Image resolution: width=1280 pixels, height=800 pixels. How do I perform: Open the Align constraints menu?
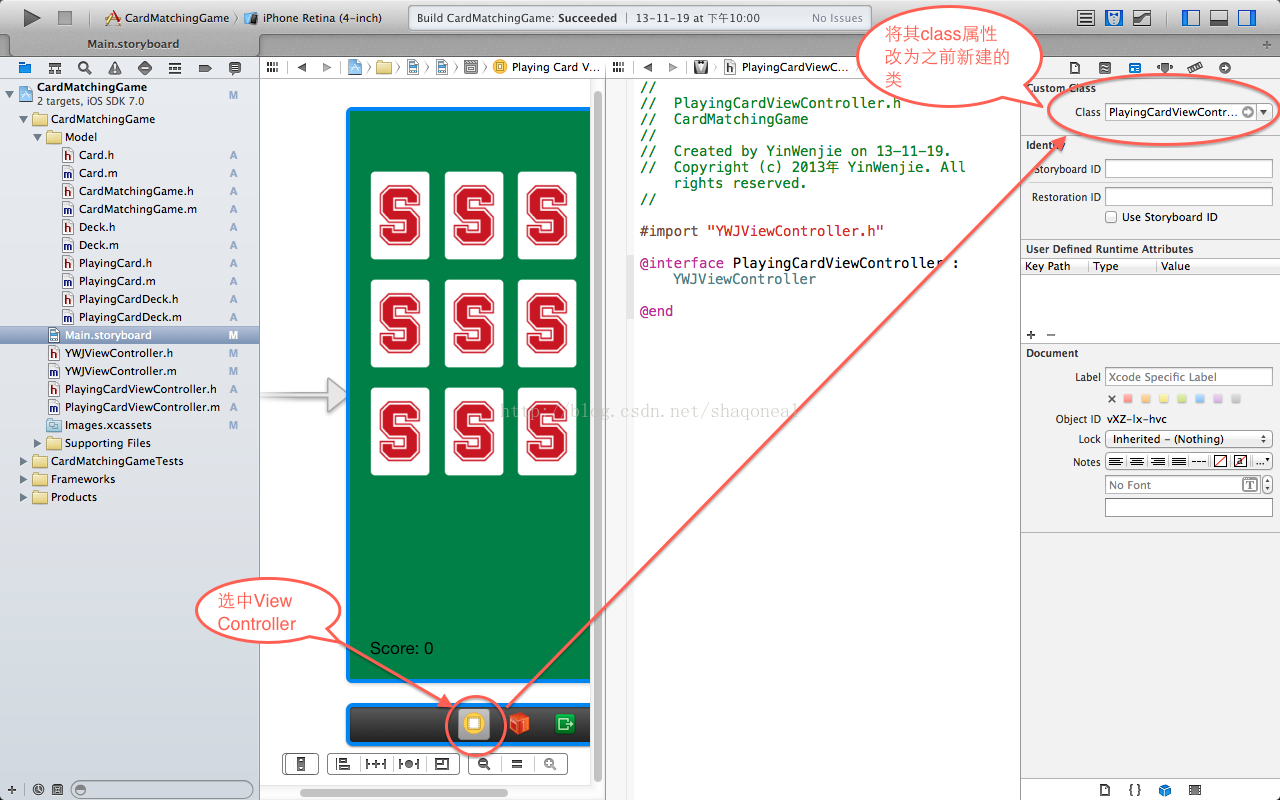click(x=343, y=764)
